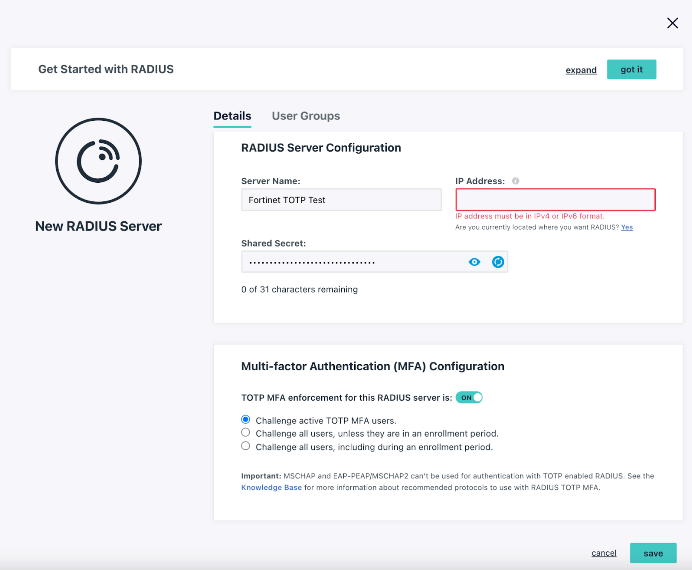Save the RADIUS server configuration
Screen dimensions: 692x570
point(653,553)
